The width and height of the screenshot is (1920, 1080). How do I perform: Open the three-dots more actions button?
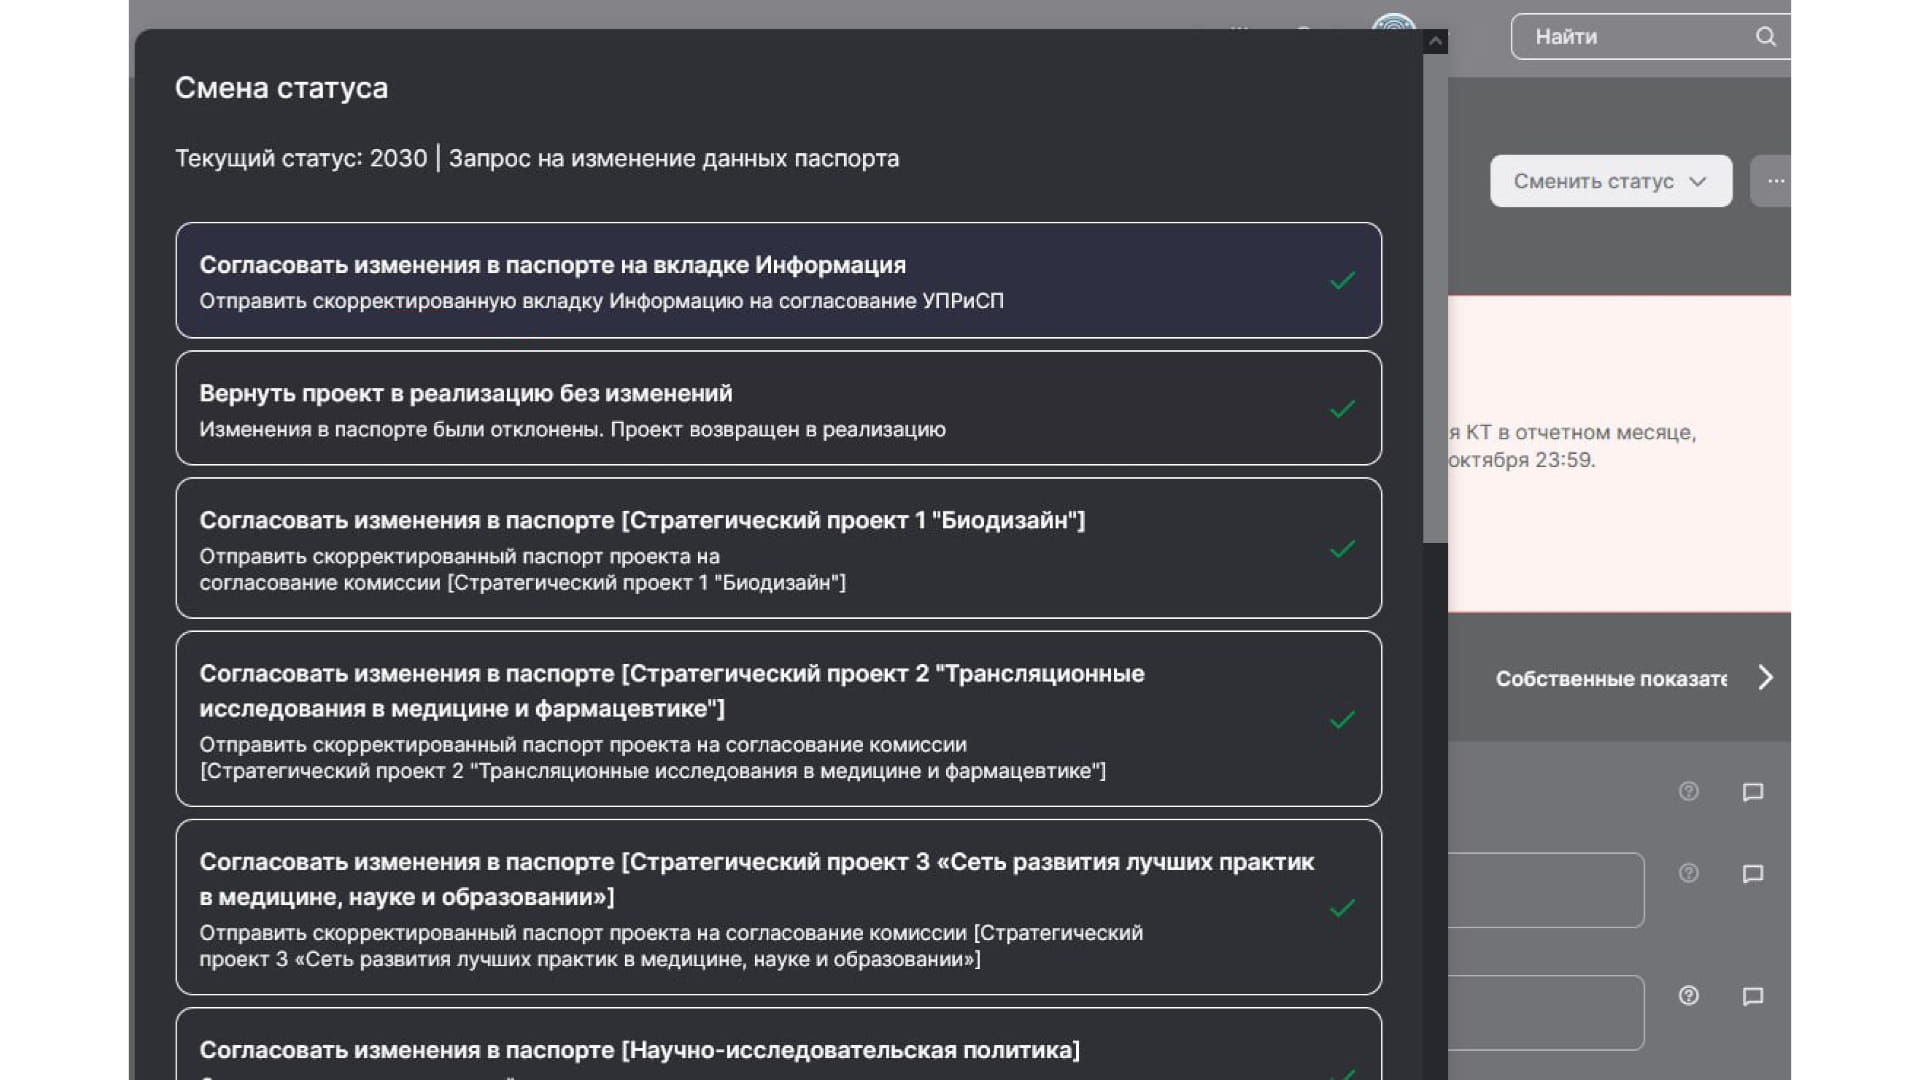click(x=1772, y=181)
